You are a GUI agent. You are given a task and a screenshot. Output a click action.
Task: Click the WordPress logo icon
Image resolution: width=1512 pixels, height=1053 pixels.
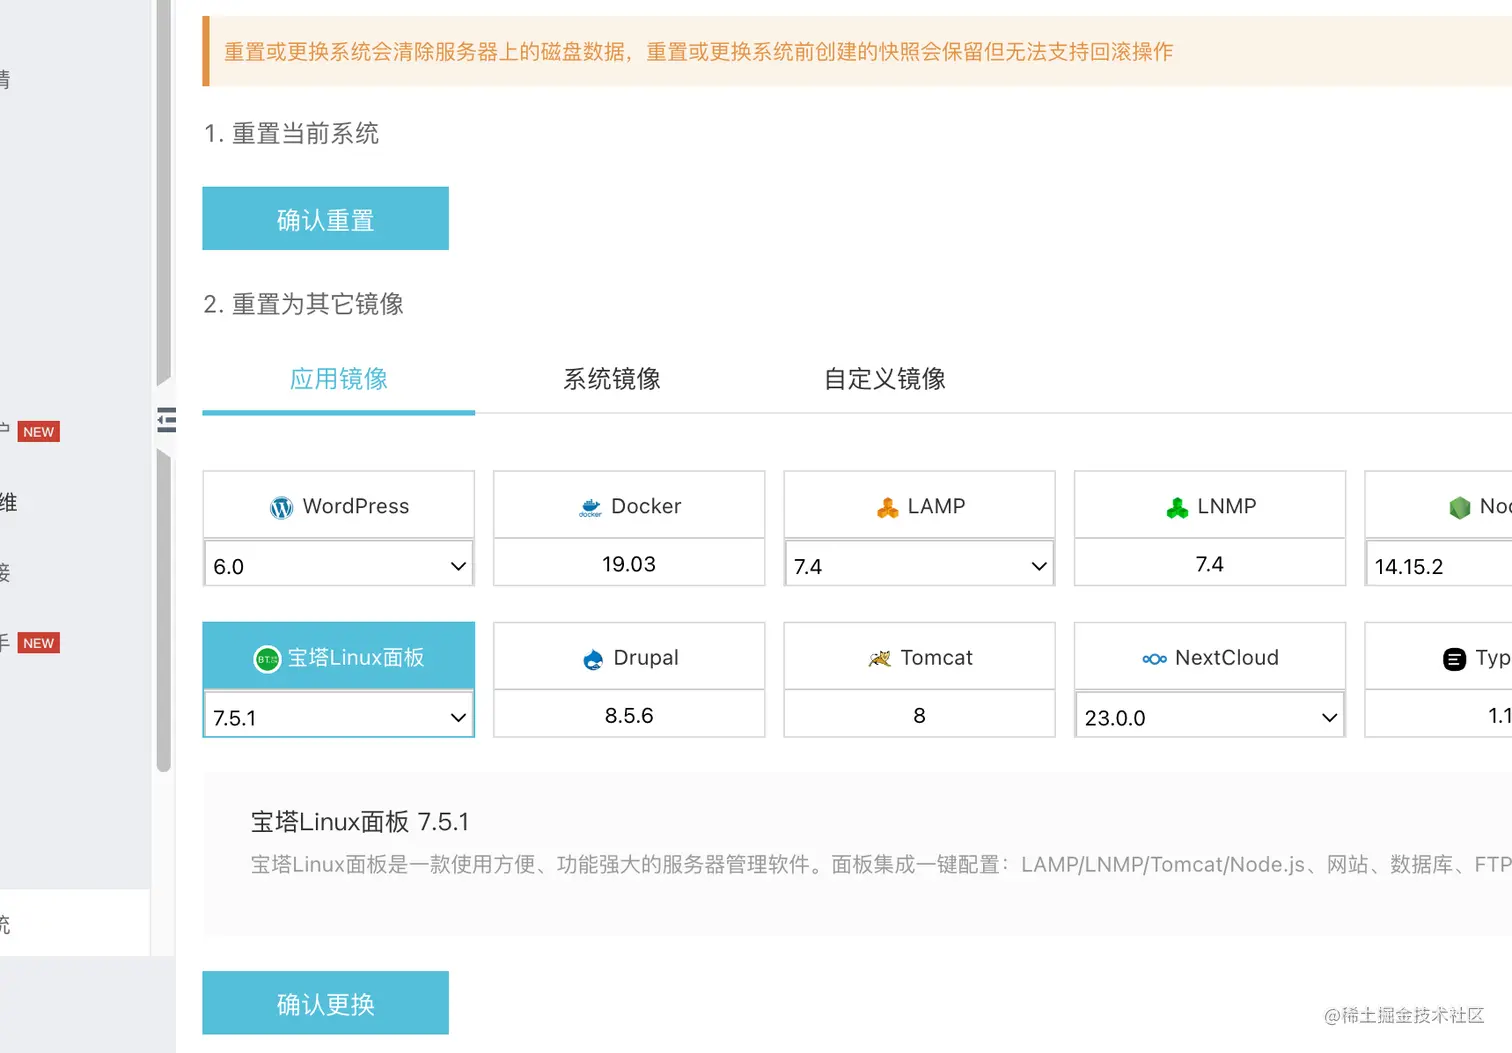pyautogui.click(x=282, y=508)
